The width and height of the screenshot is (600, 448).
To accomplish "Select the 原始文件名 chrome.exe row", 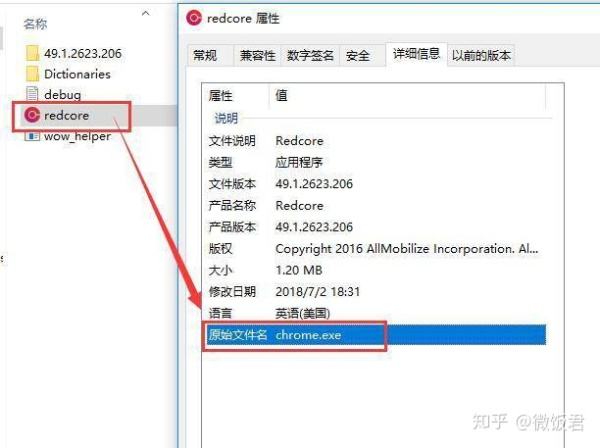I will tap(377, 335).
